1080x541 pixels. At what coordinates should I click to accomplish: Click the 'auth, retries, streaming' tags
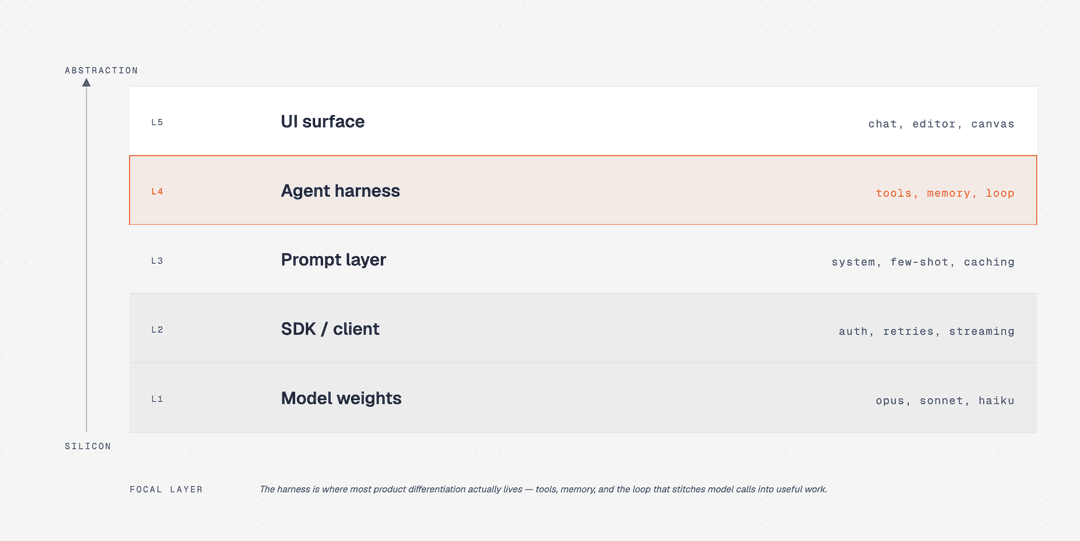(x=926, y=331)
